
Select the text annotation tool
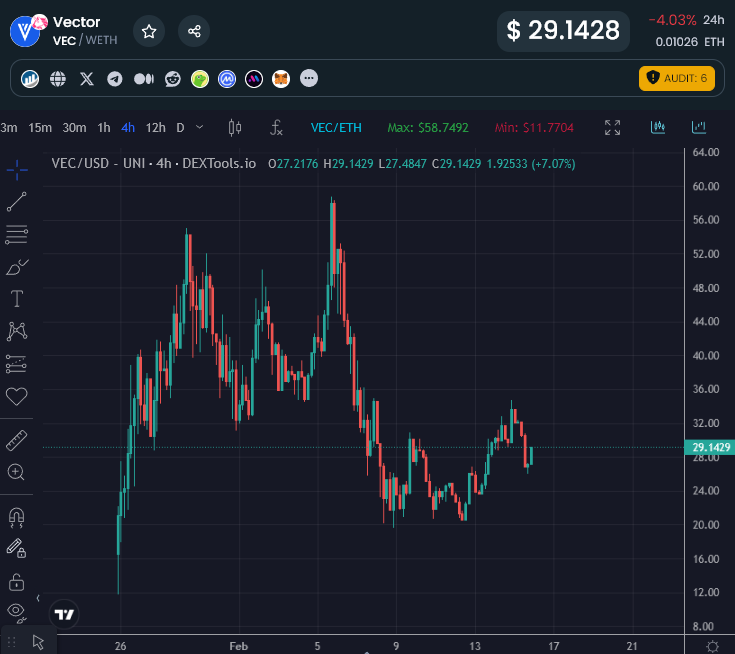[17, 299]
